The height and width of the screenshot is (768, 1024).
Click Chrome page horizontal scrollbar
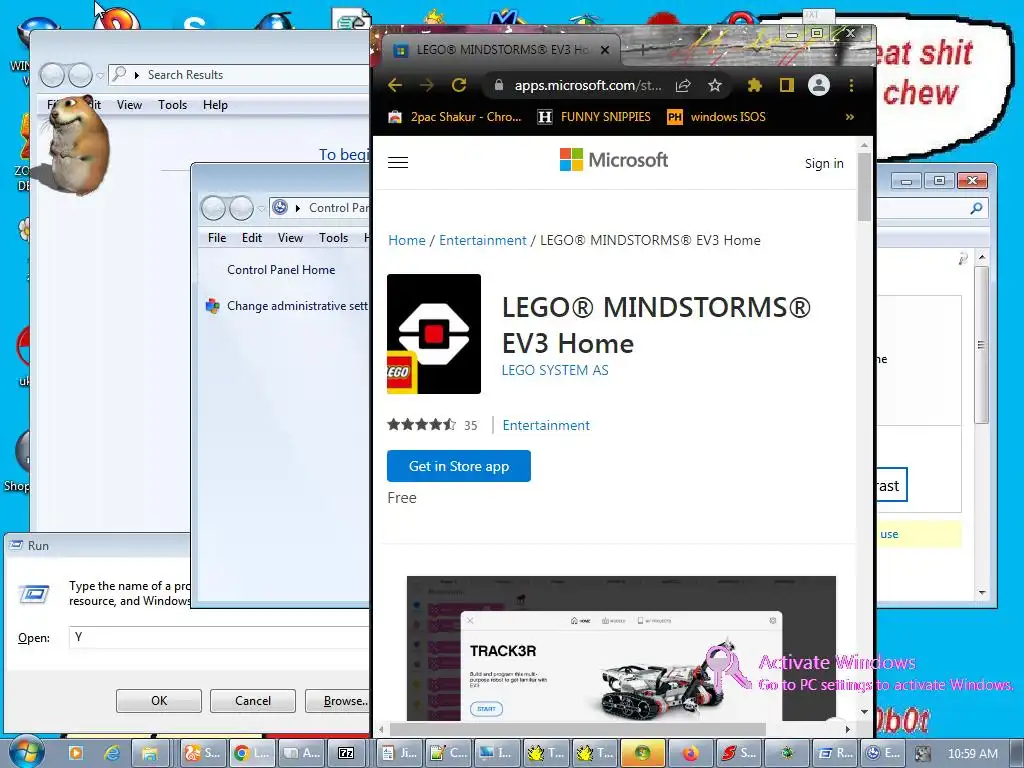point(577,729)
